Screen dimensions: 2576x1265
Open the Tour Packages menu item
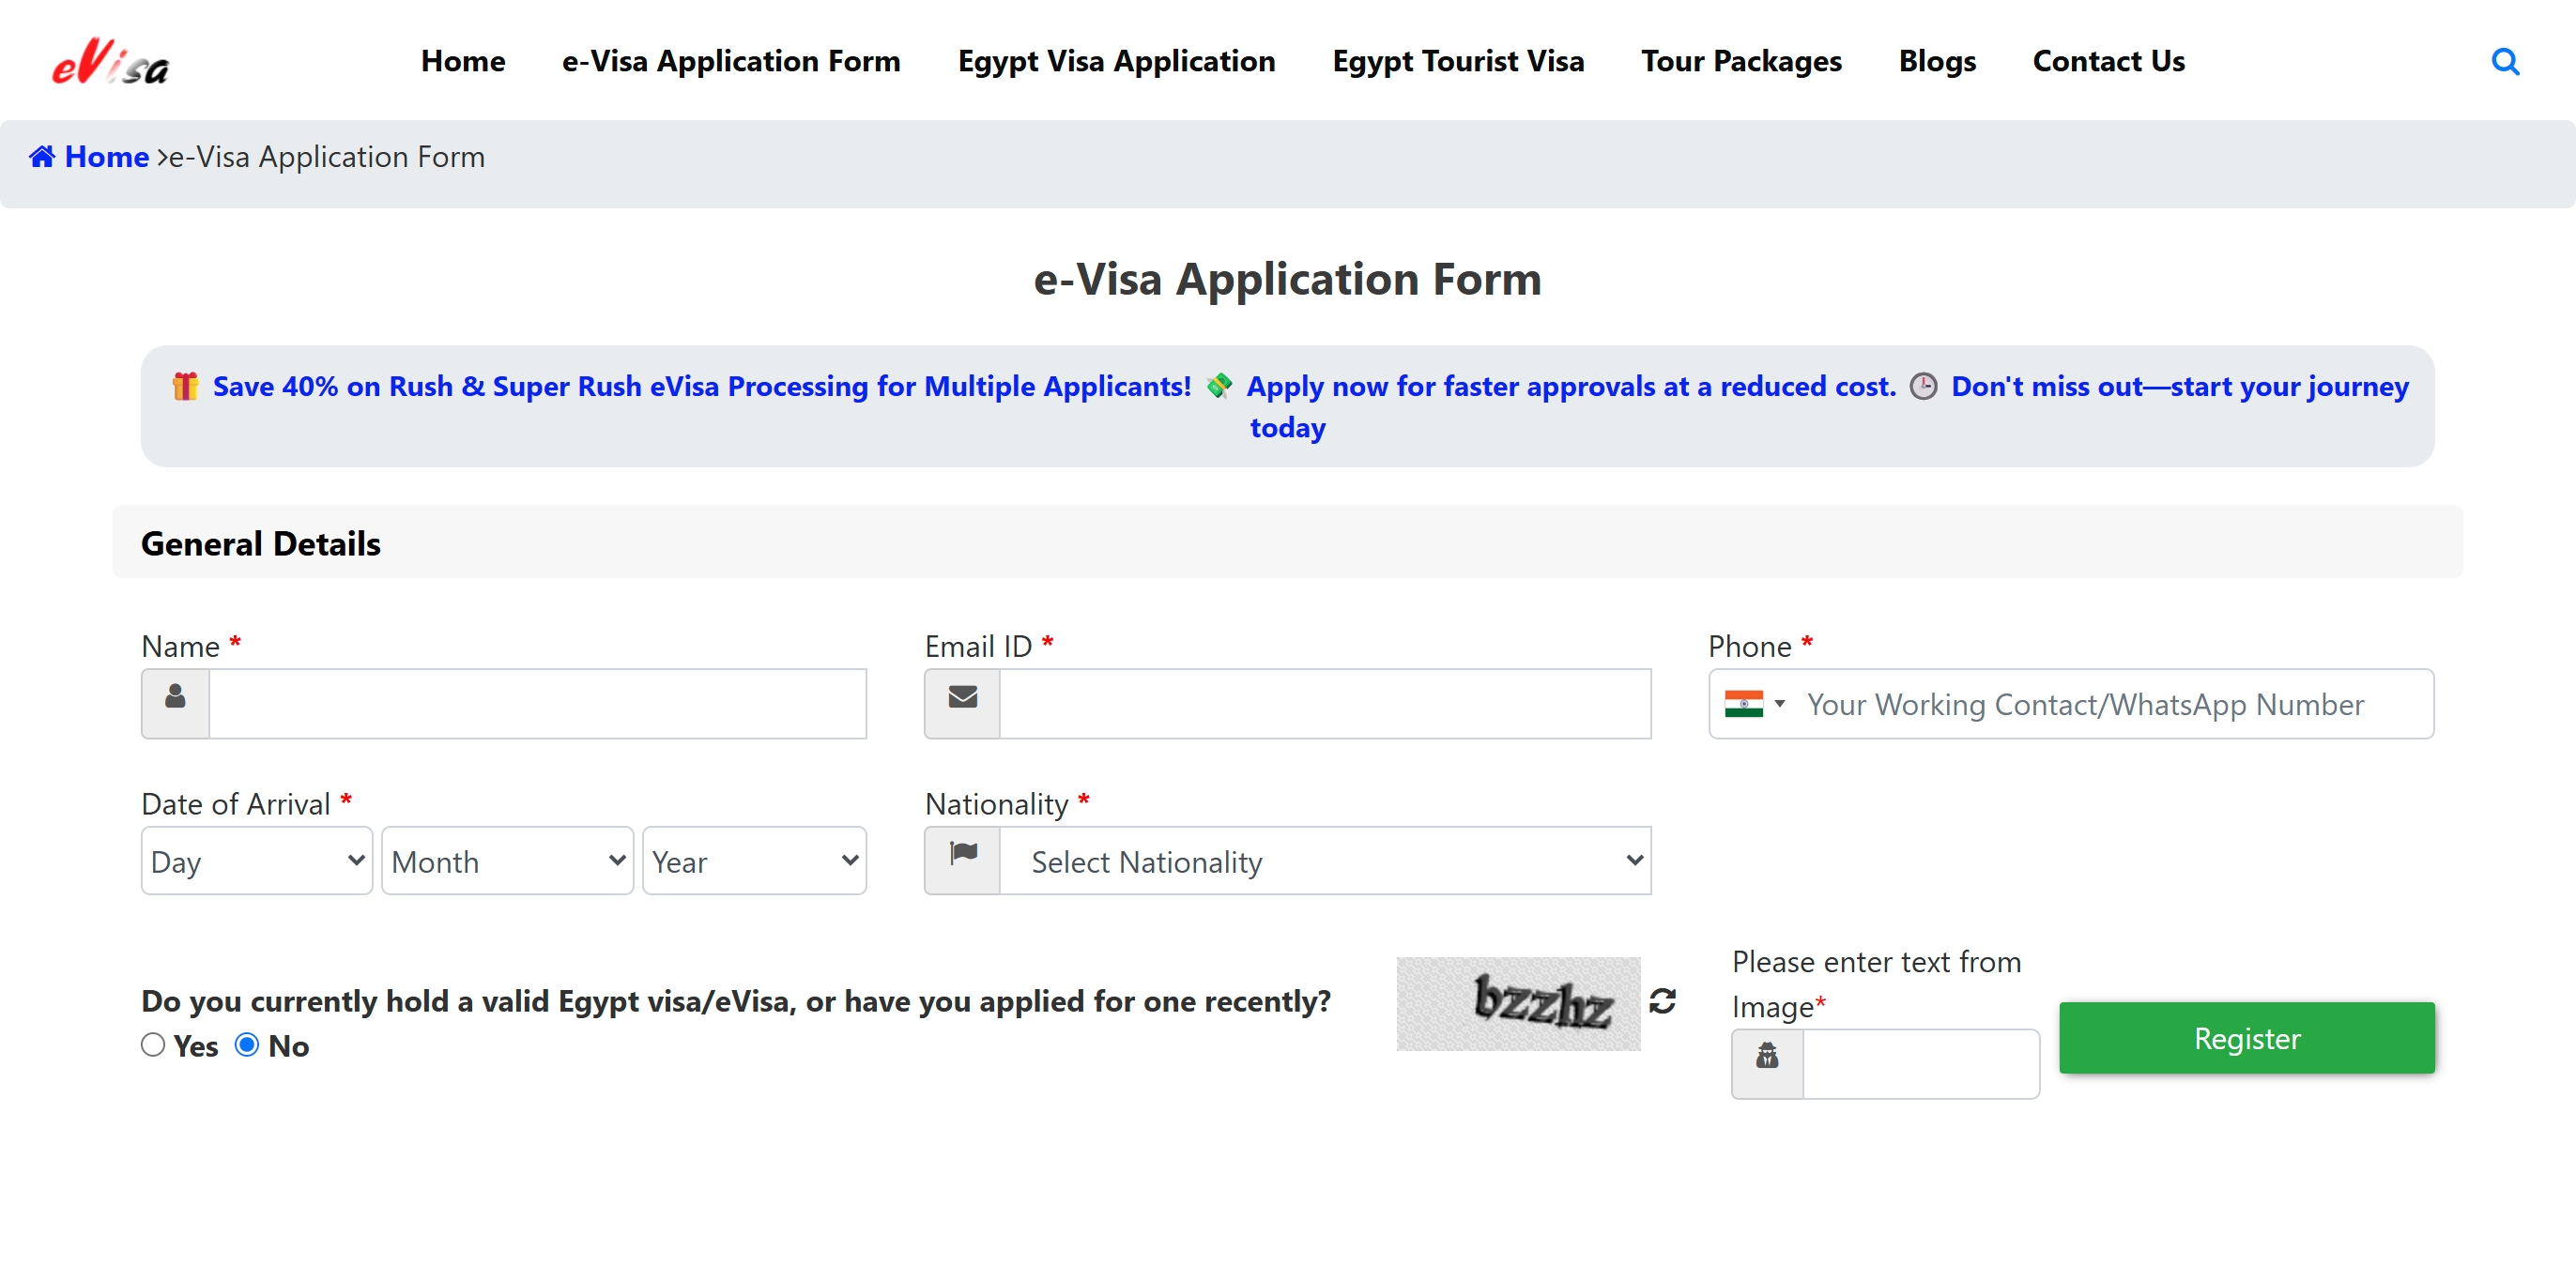tap(1741, 62)
